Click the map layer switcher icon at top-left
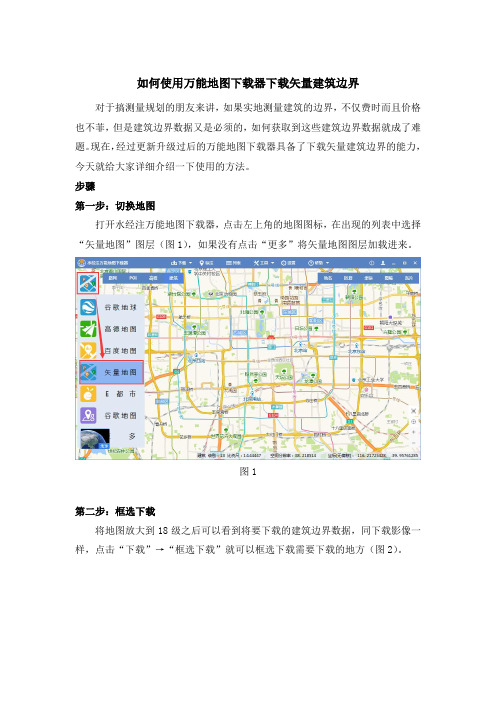This screenshot has width=496, height=702. pos(88,283)
